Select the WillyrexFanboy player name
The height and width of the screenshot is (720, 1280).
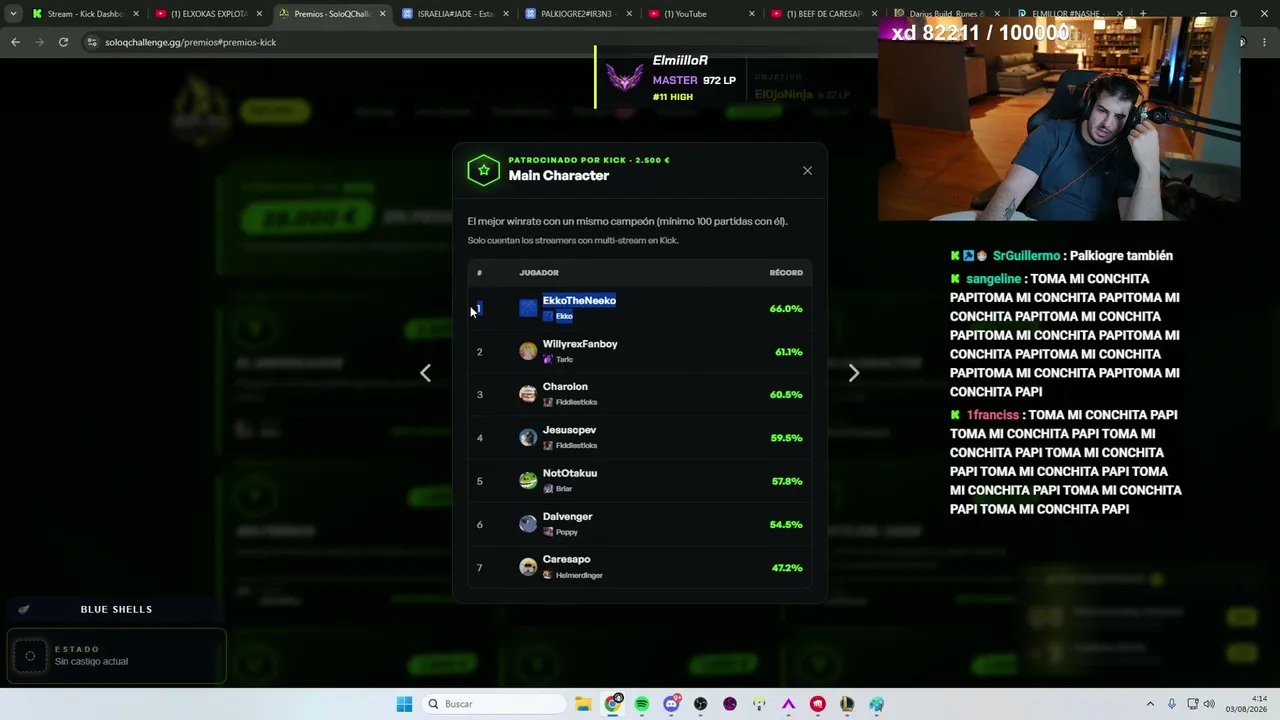(580, 344)
